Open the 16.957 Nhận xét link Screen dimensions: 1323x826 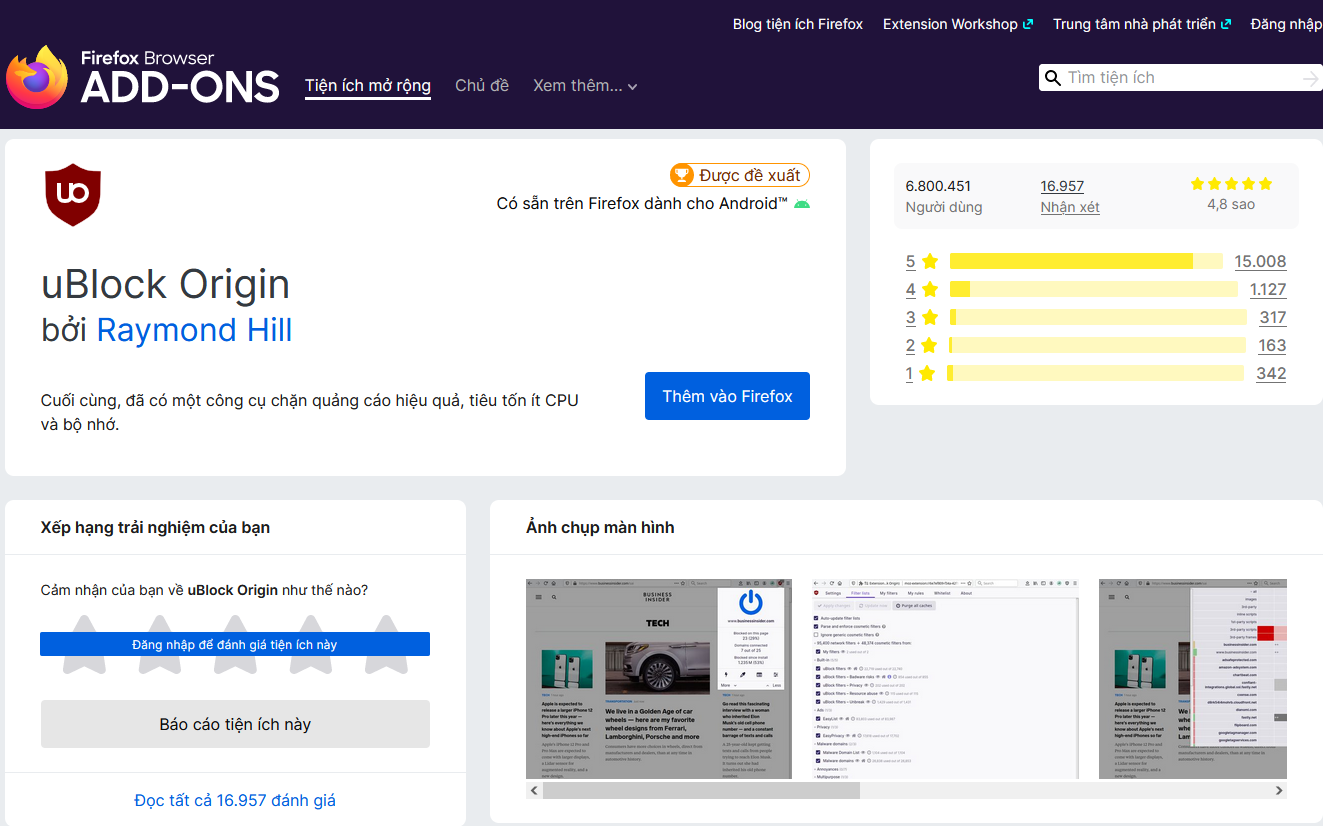(x=1069, y=196)
